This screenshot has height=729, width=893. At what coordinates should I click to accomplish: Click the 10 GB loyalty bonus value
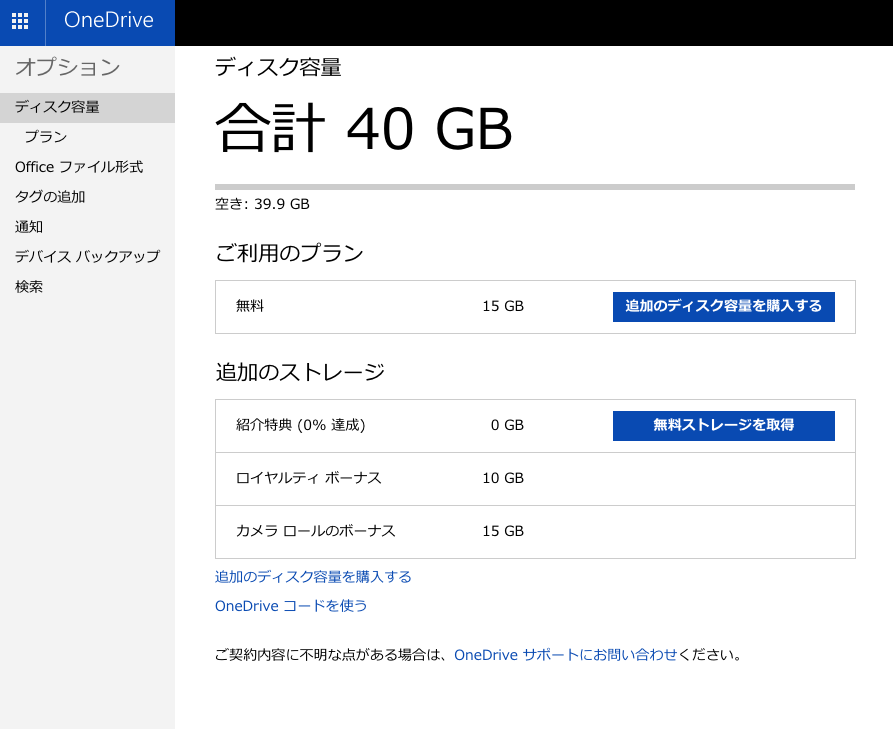503,478
